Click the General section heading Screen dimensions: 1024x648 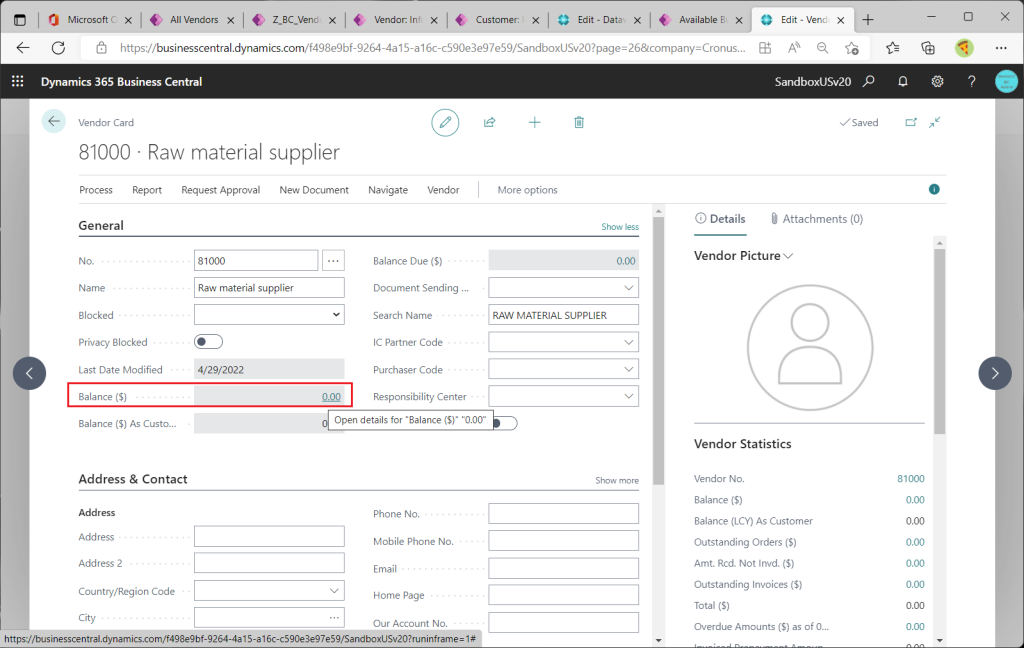tap(101, 226)
